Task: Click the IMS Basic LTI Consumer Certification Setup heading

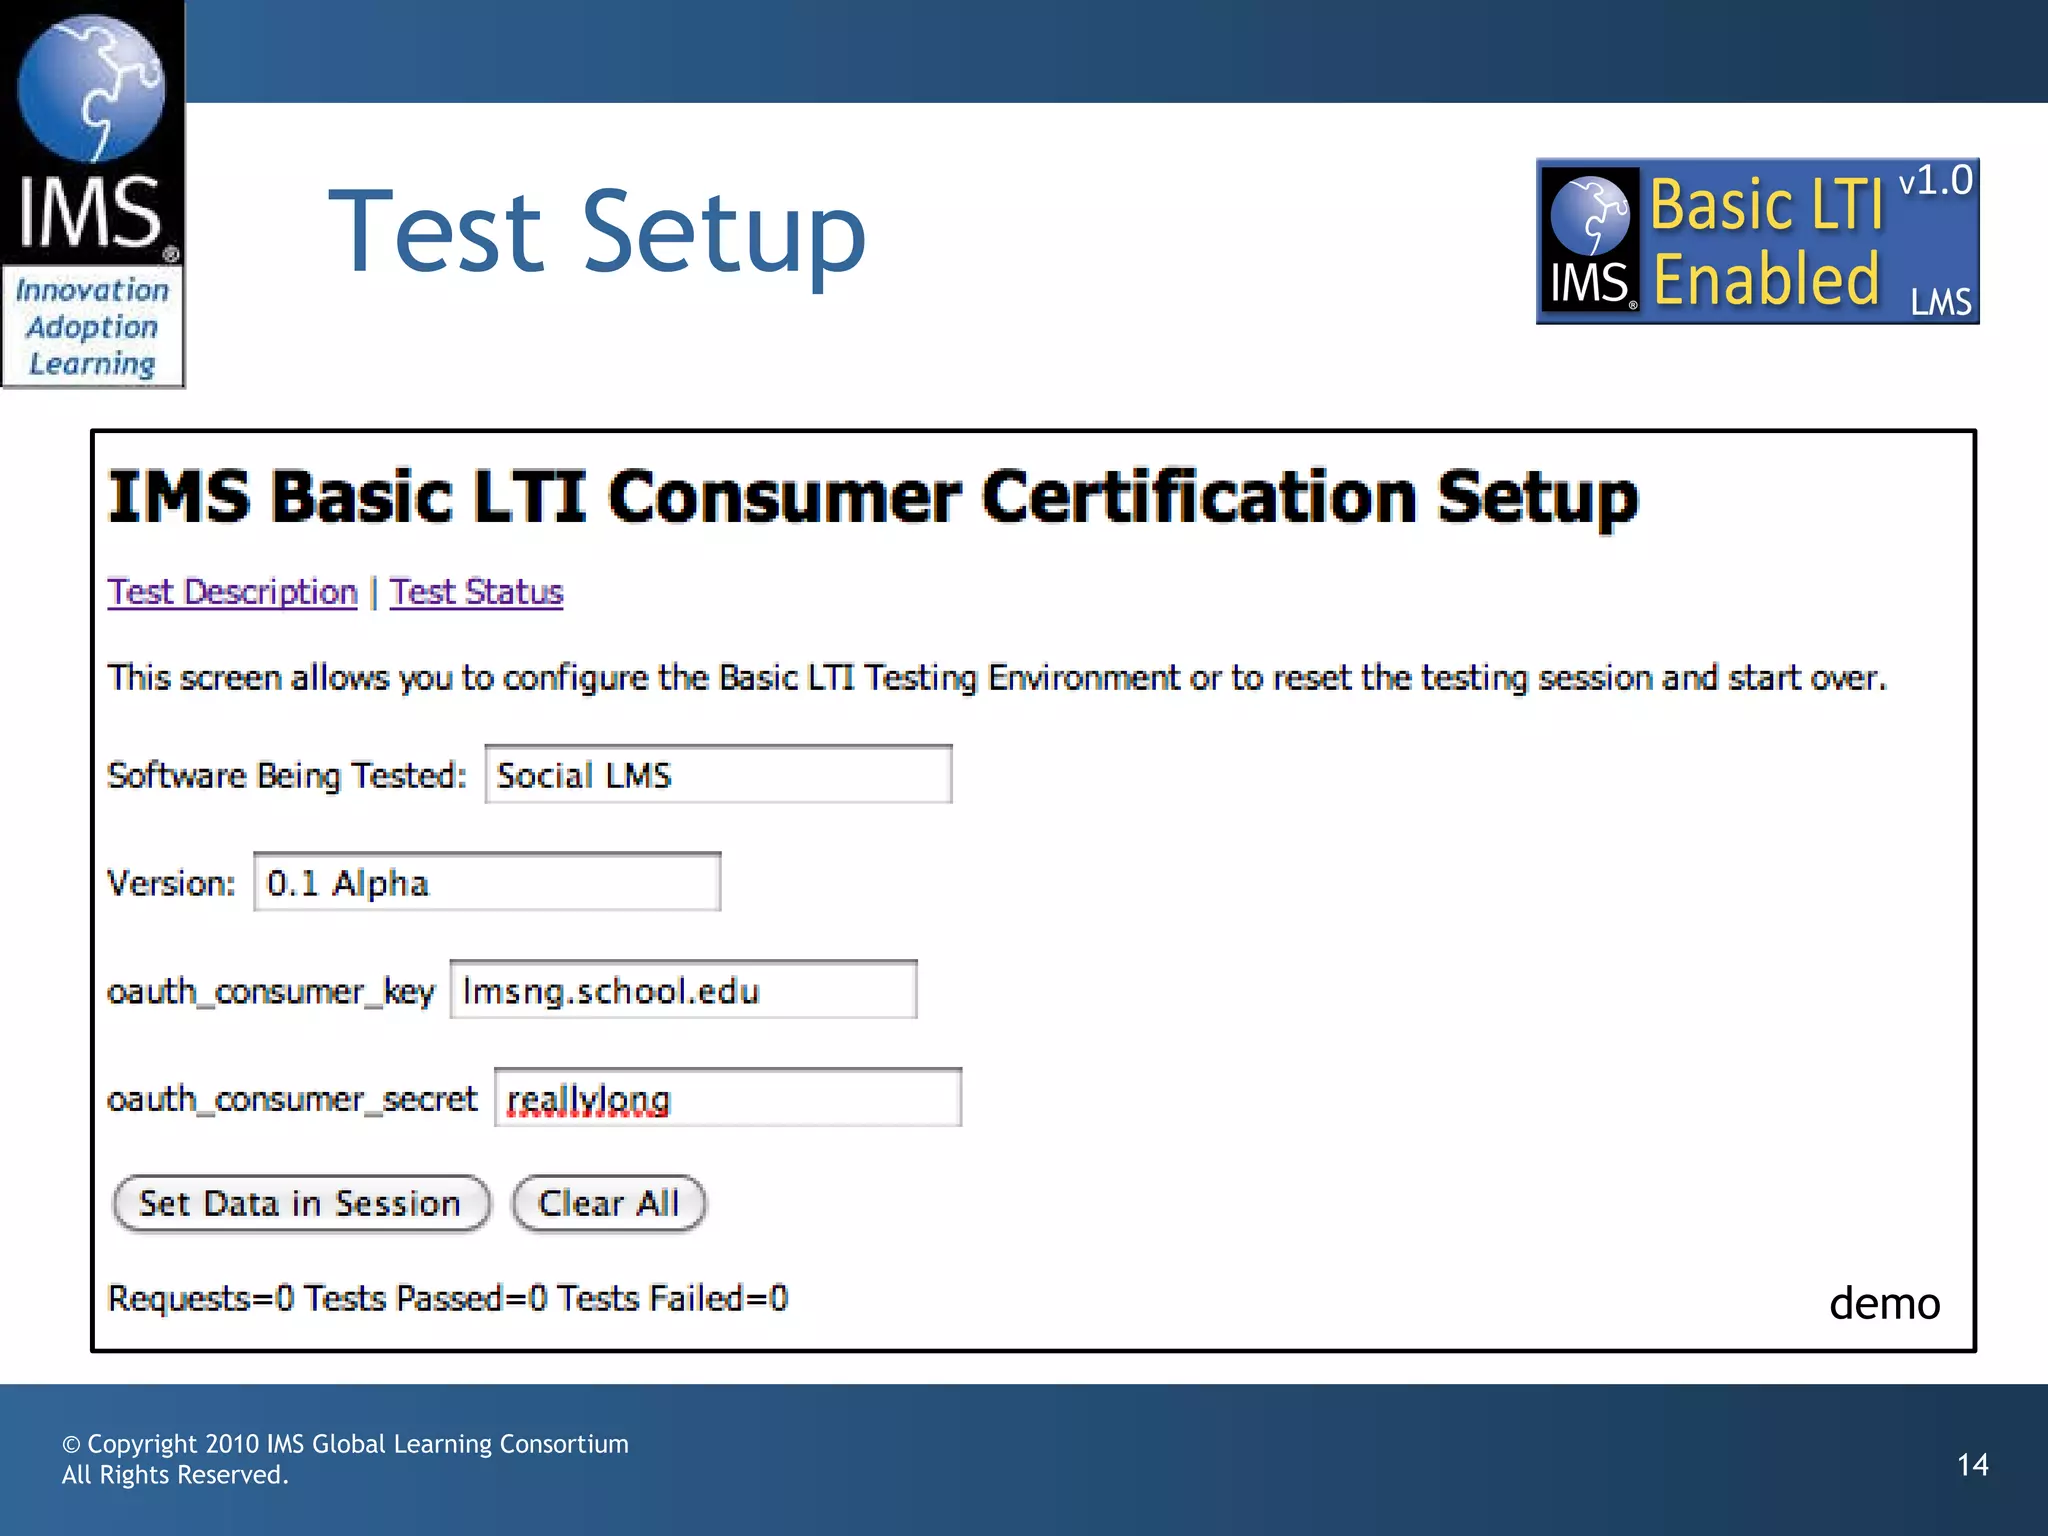Action: coord(873,497)
